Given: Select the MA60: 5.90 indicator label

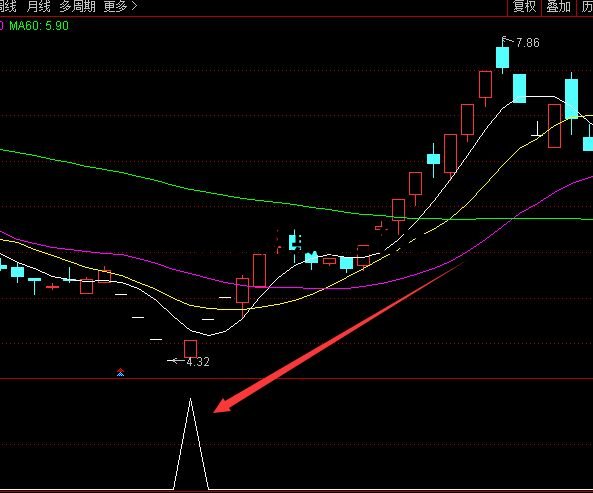Looking at the screenshot, I should (39, 26).
